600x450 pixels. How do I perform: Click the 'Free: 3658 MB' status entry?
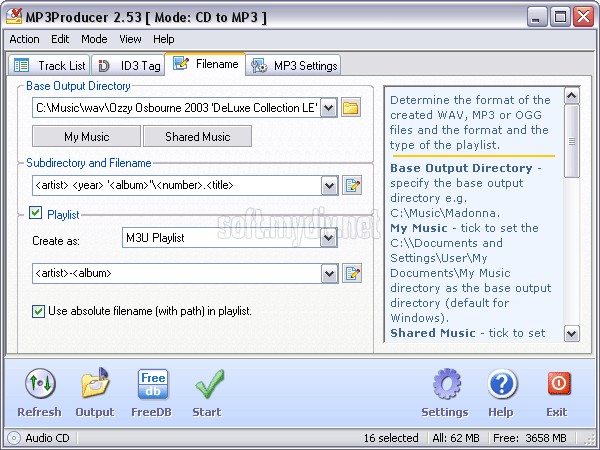530,438
